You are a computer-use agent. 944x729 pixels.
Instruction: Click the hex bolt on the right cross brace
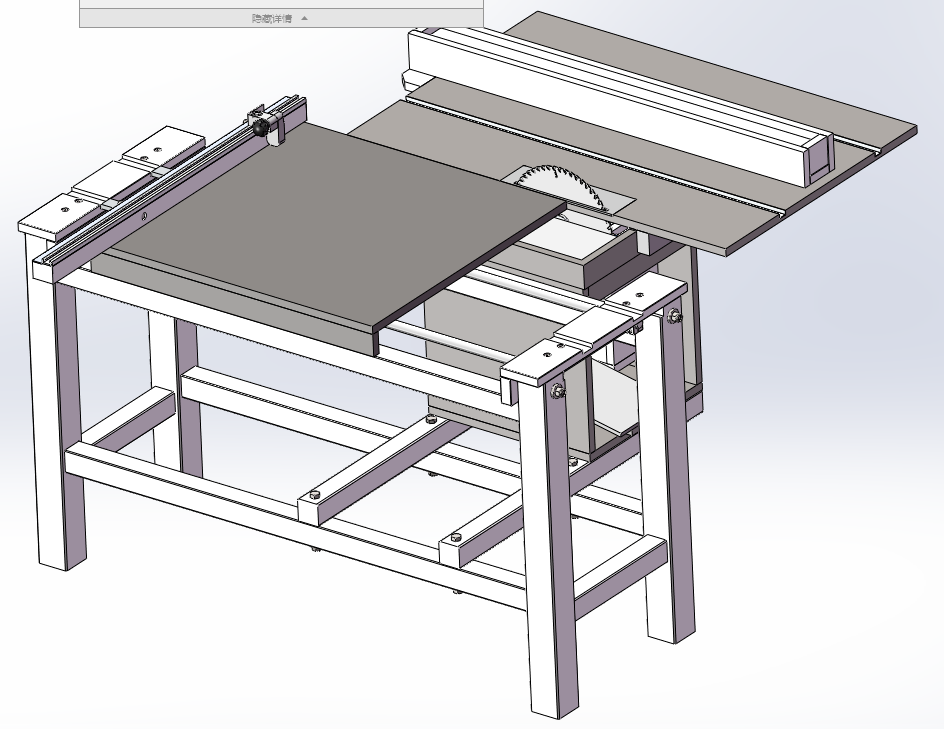[456, 538]
